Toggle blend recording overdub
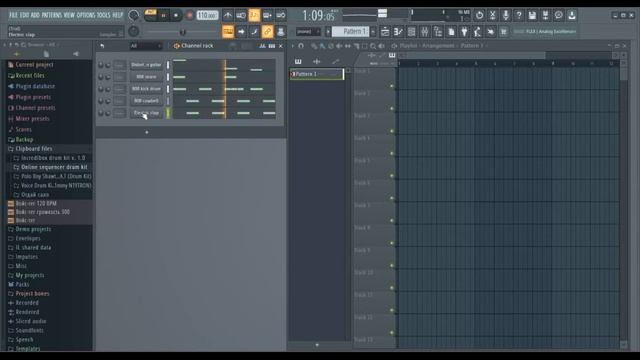Viewport: 640px width, 360px height. [x=268, y=16]
